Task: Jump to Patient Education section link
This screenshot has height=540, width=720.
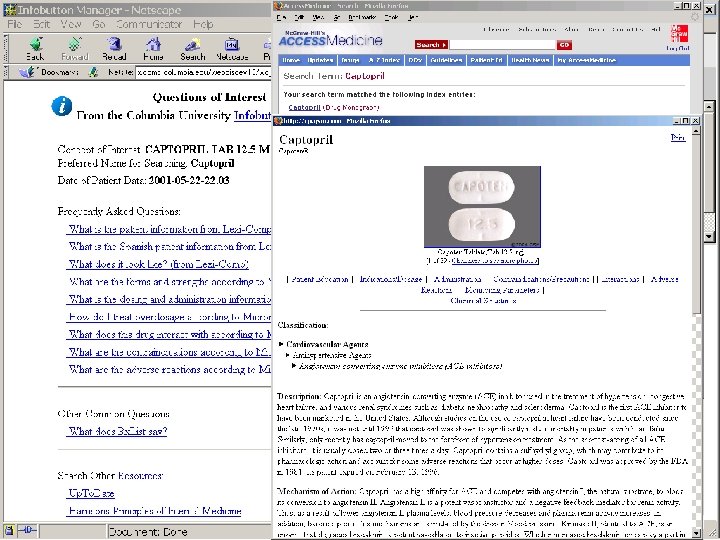Action: [320, 279]
